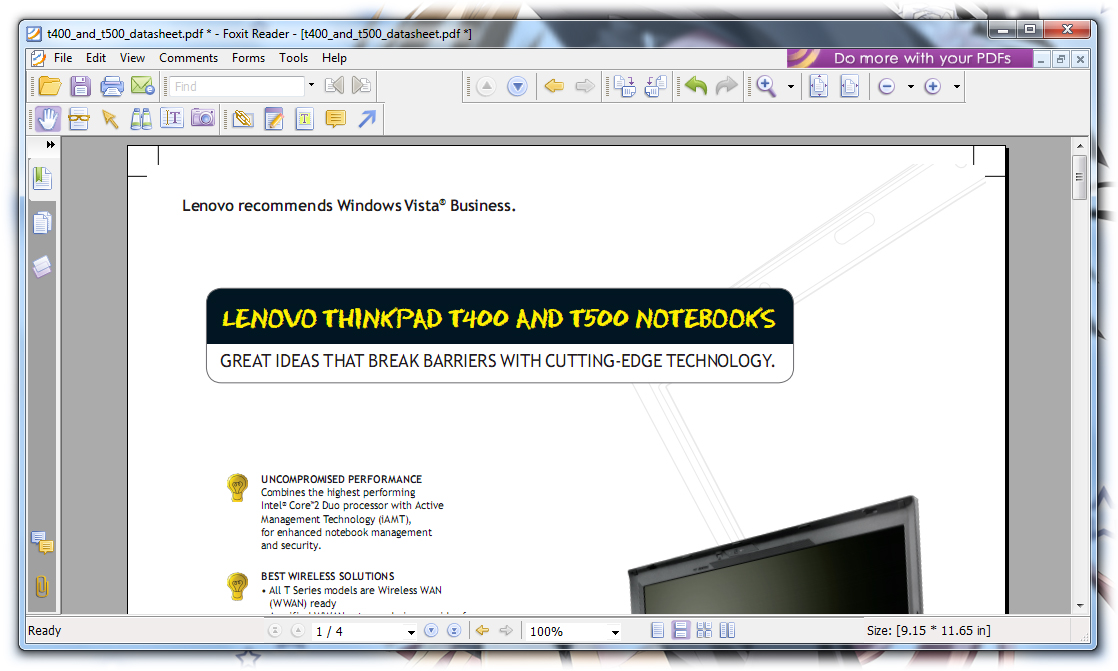Open the Forms menu
This screenshot has height=671, width=1118.
[248, 58]
